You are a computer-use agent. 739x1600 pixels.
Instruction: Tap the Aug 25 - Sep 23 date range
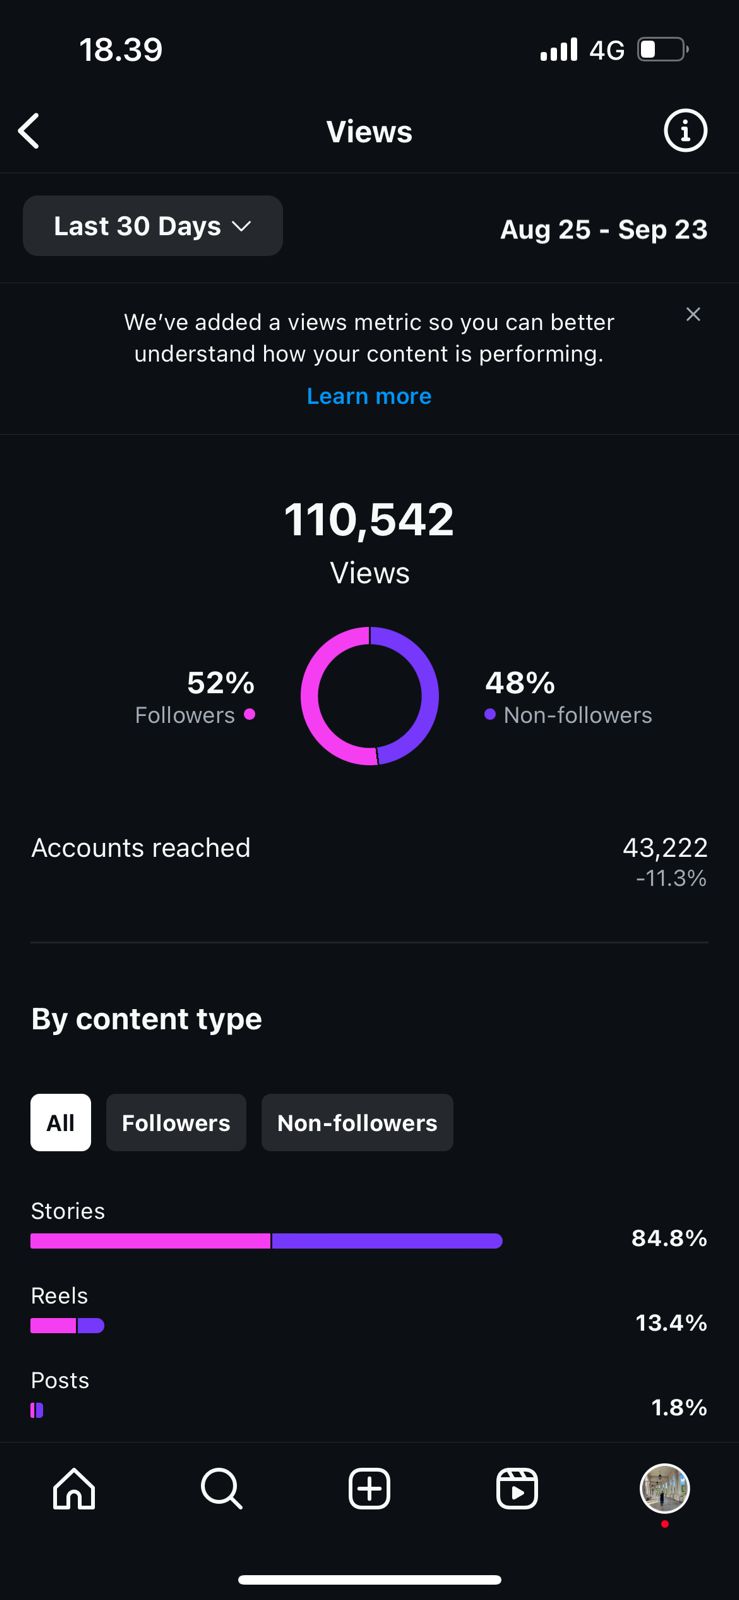pos(603,229)
